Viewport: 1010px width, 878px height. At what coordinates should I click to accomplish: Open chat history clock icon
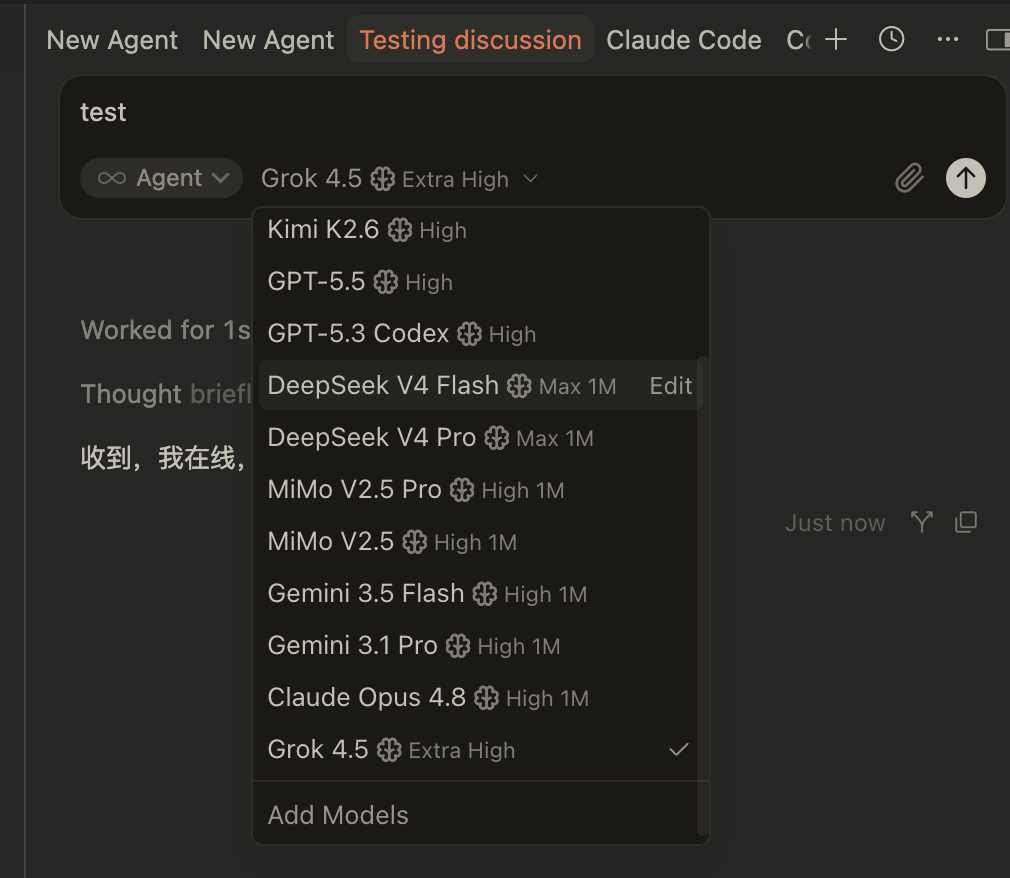coord(891,39)
